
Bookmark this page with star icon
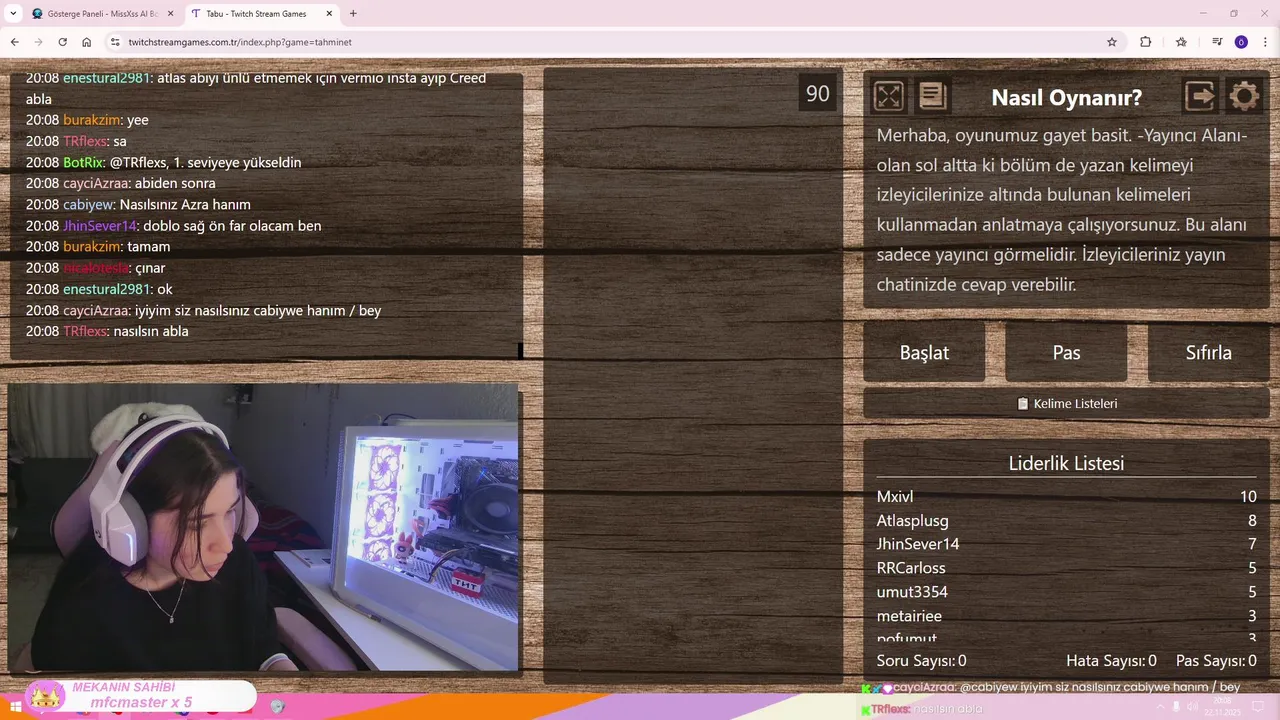tap(1111, 42)
